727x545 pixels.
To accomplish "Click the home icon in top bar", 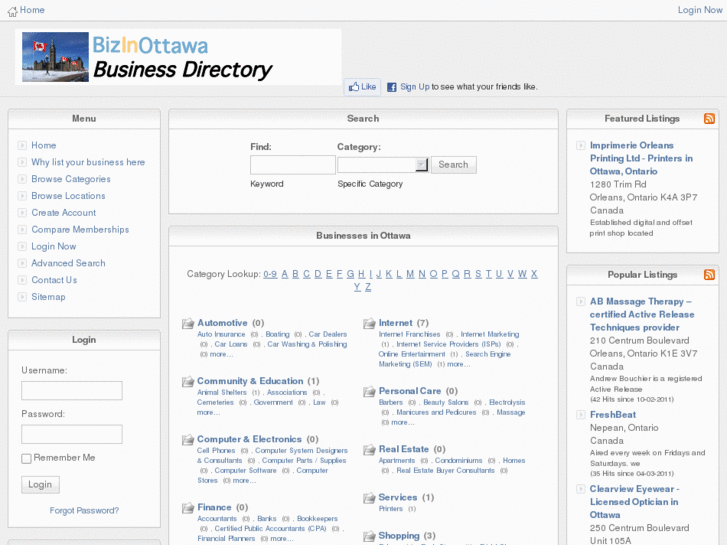I will tap(12, 11).
